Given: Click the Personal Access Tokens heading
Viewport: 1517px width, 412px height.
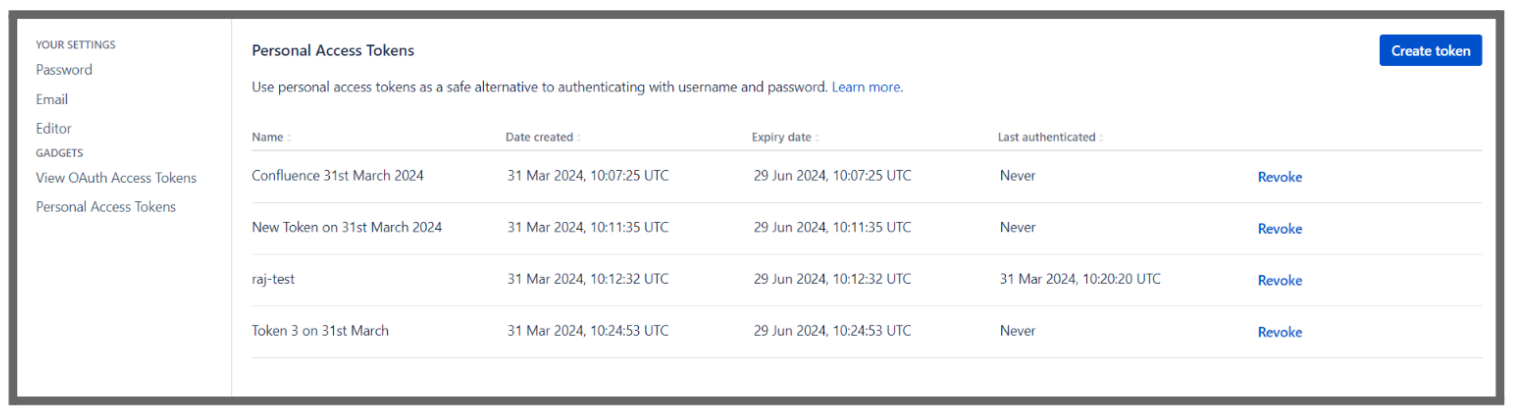Looking at the screenshot, I should pyautogui.click(x=333, y=50).
